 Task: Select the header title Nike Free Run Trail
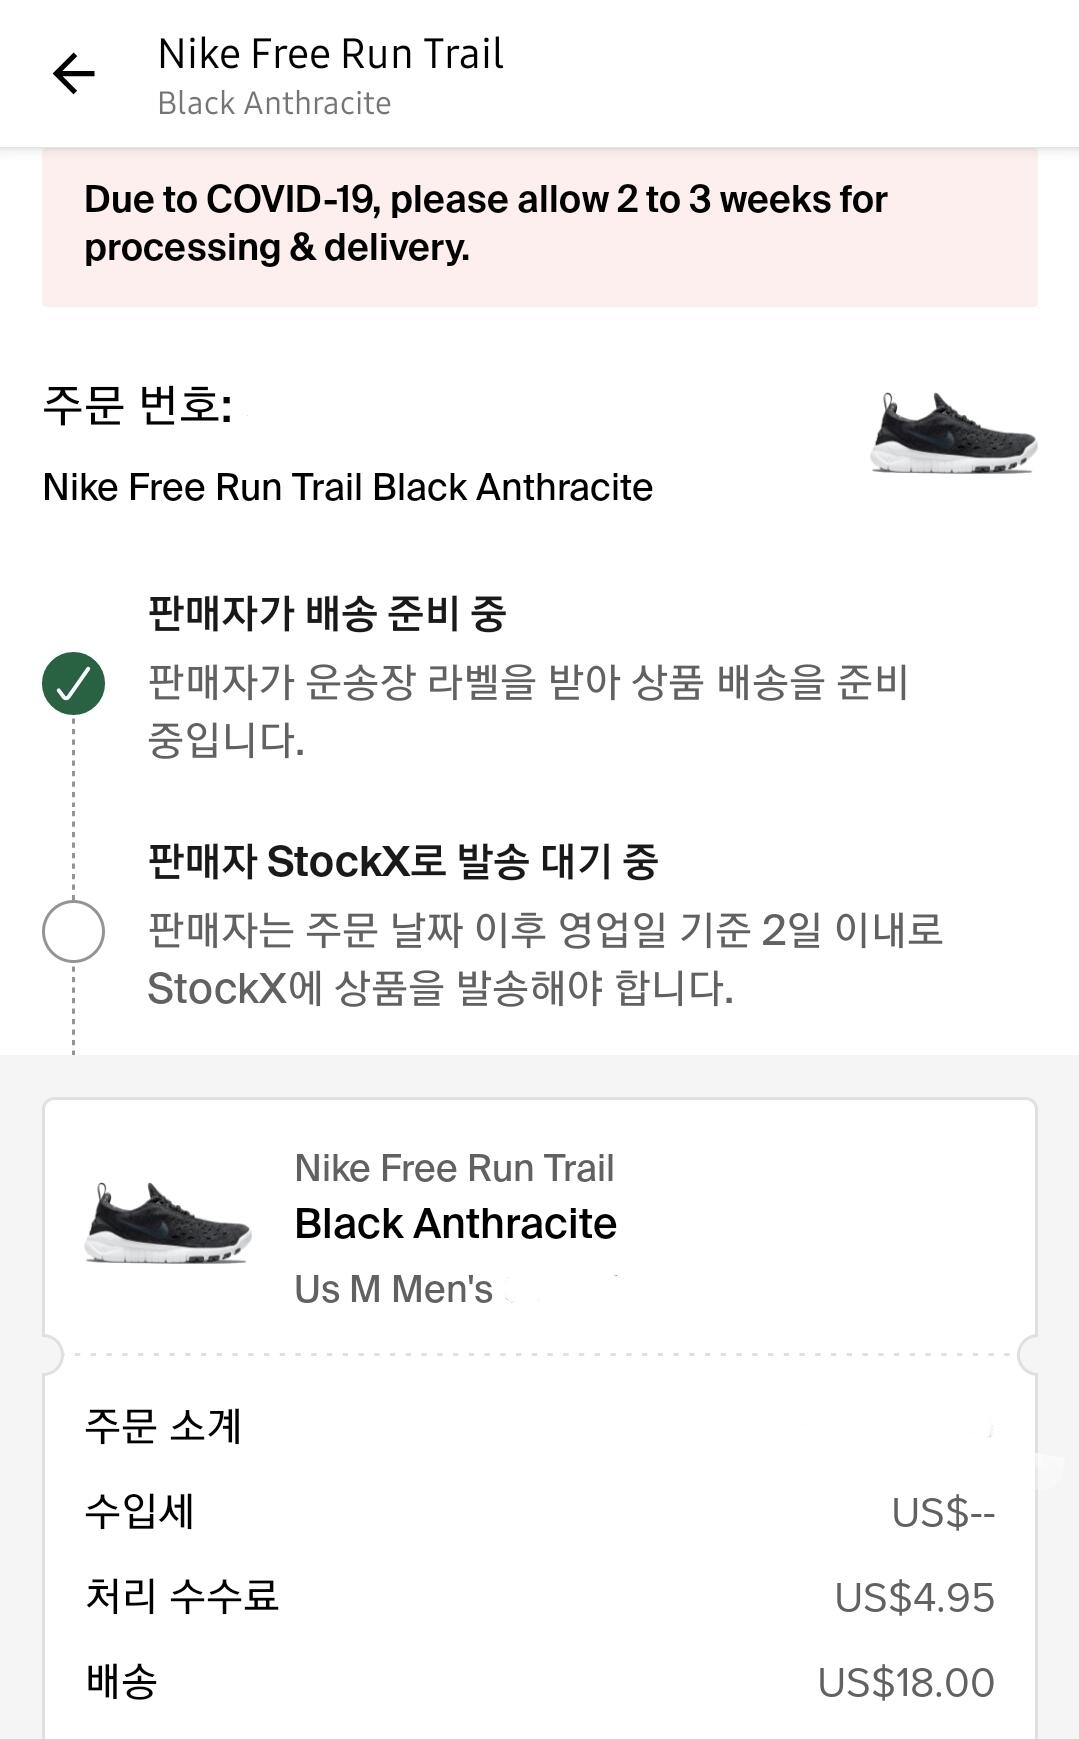330,54
